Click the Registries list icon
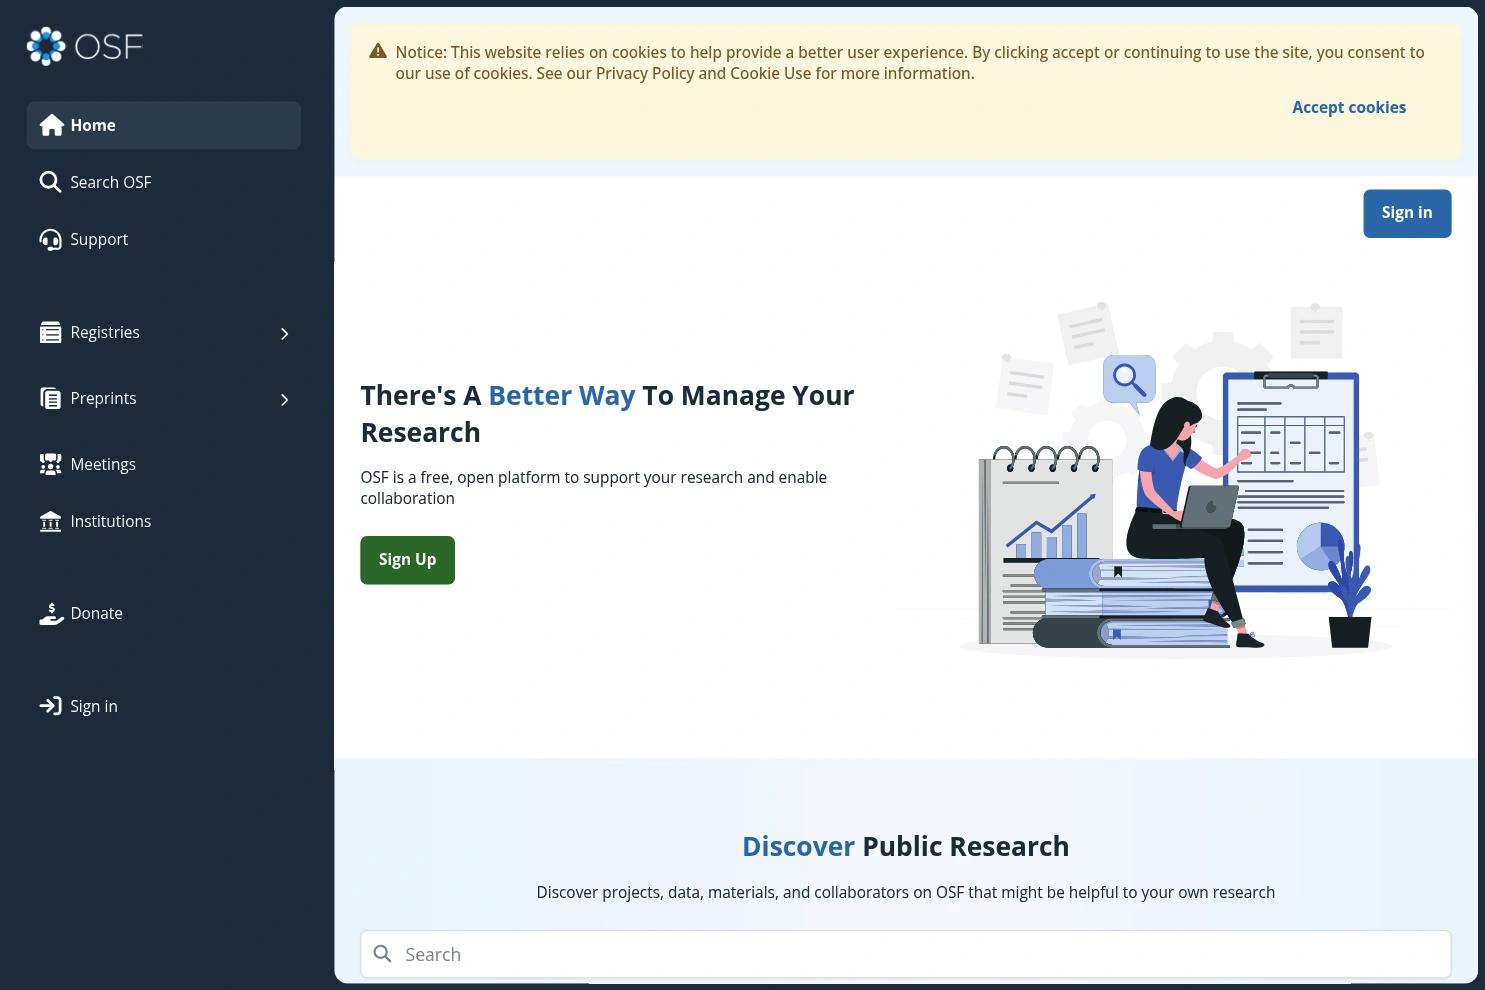The image size is (1485, 990). pos(50,332)
